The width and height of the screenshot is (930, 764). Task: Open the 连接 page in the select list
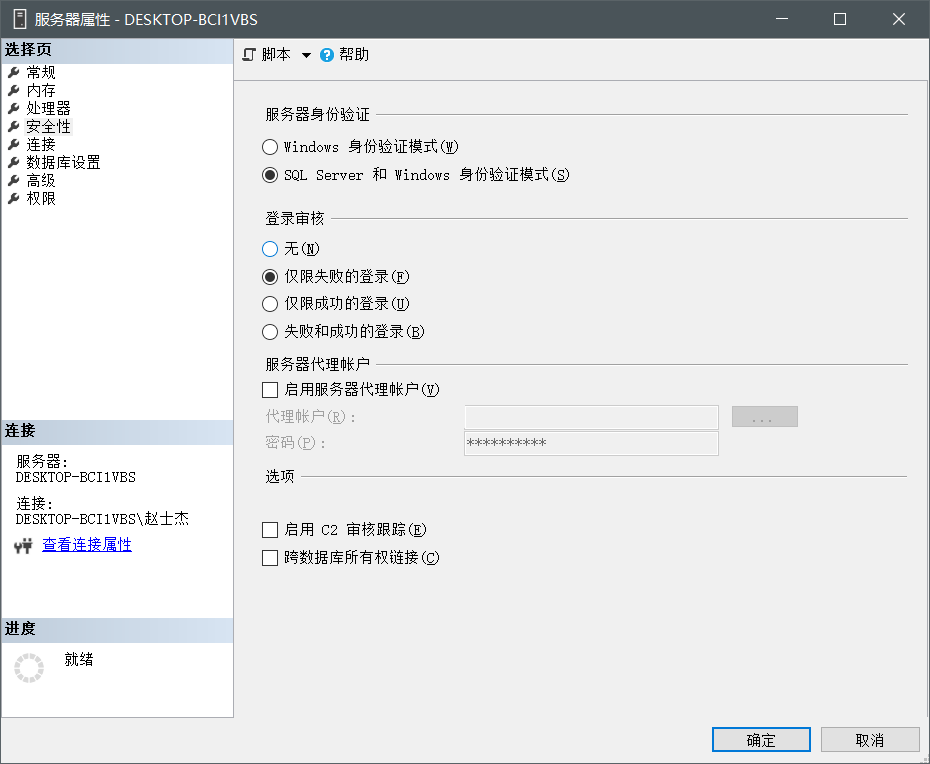41,144
